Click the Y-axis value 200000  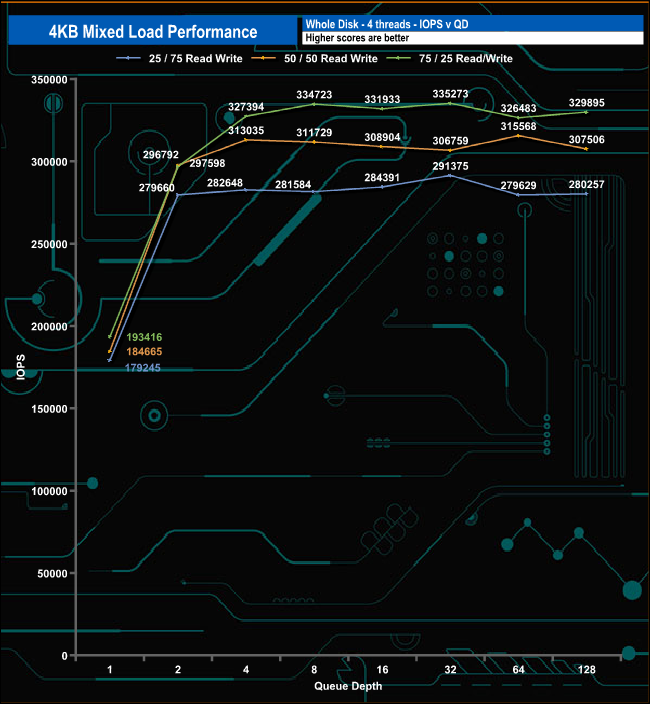(49, 326)
